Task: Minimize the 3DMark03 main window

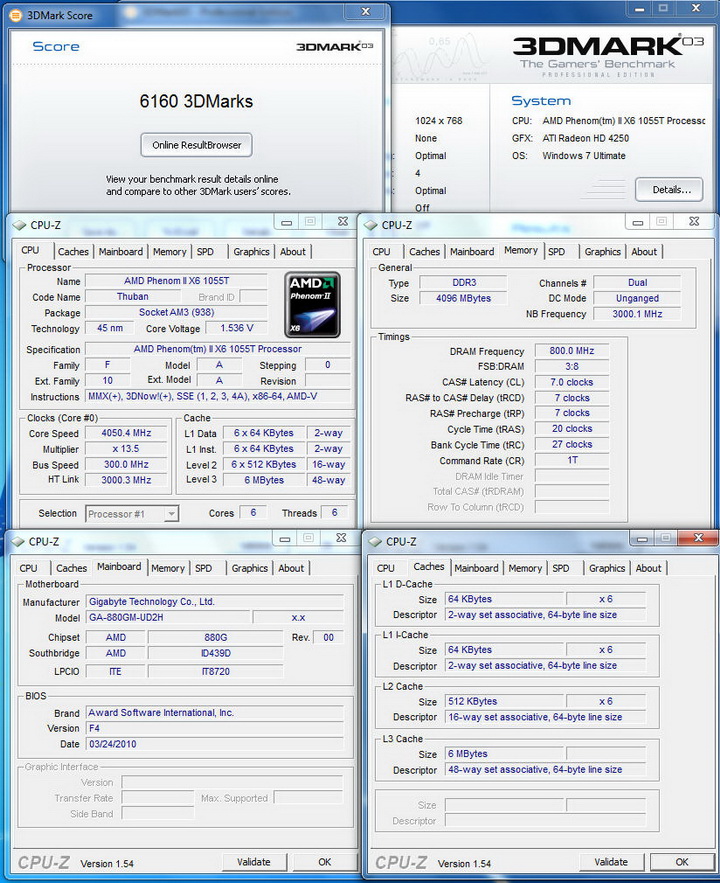Action: click(x=639, y=8)
